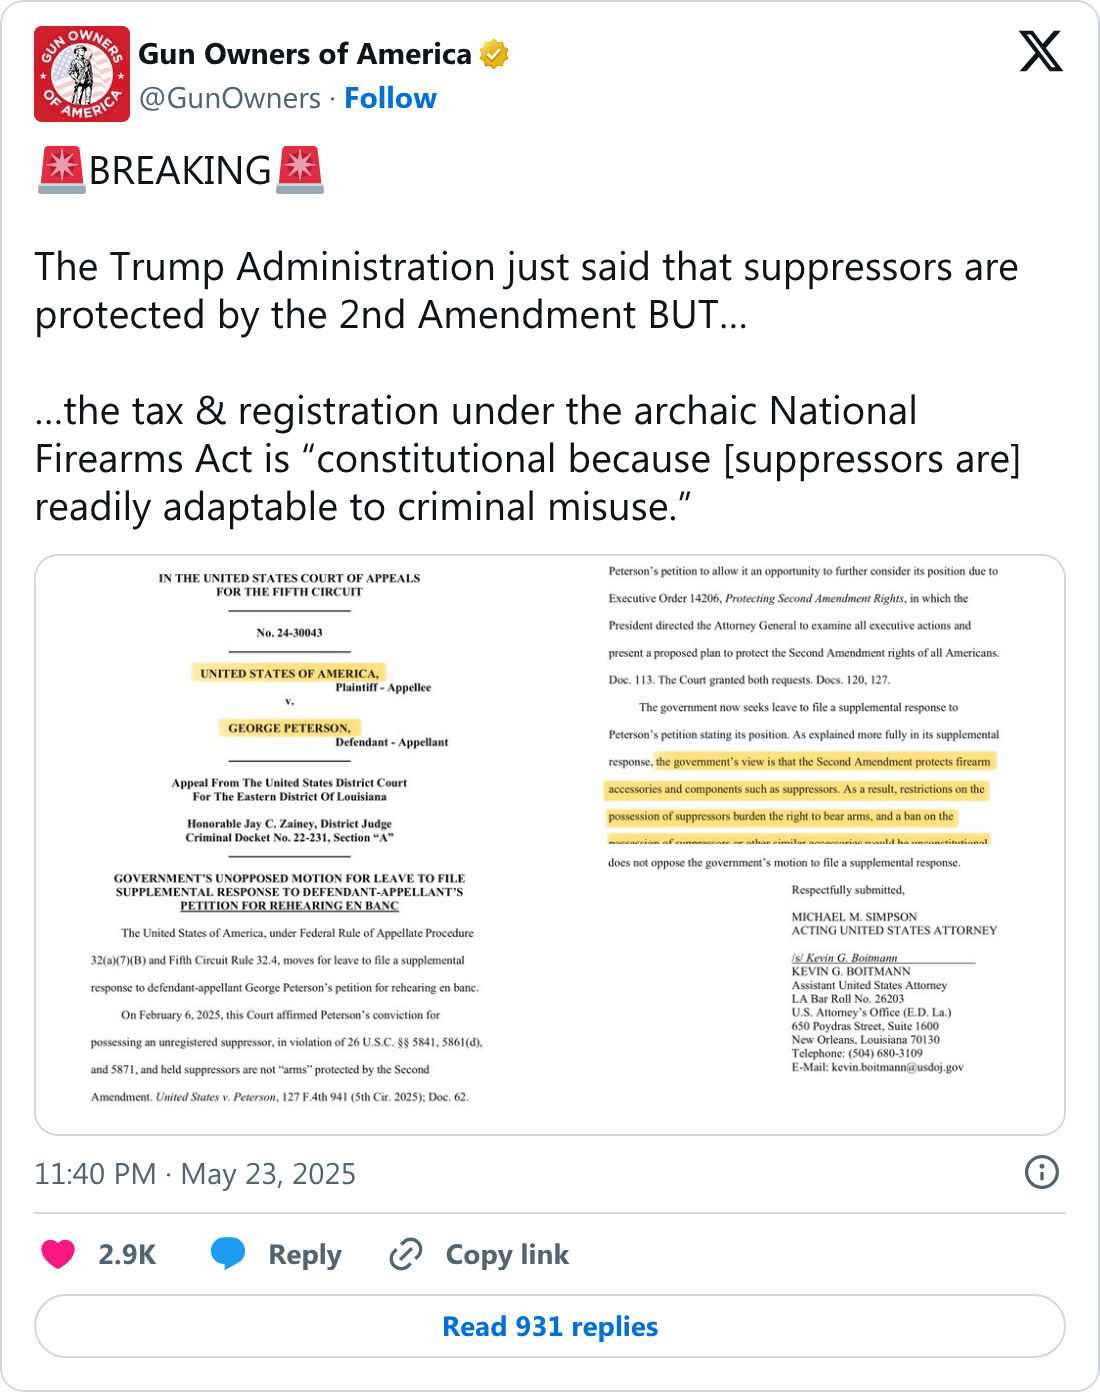The height and width of the screenshot is (1392, 1100).
Task: Open the info circle icon
Action: (x=1041, y=1172)
